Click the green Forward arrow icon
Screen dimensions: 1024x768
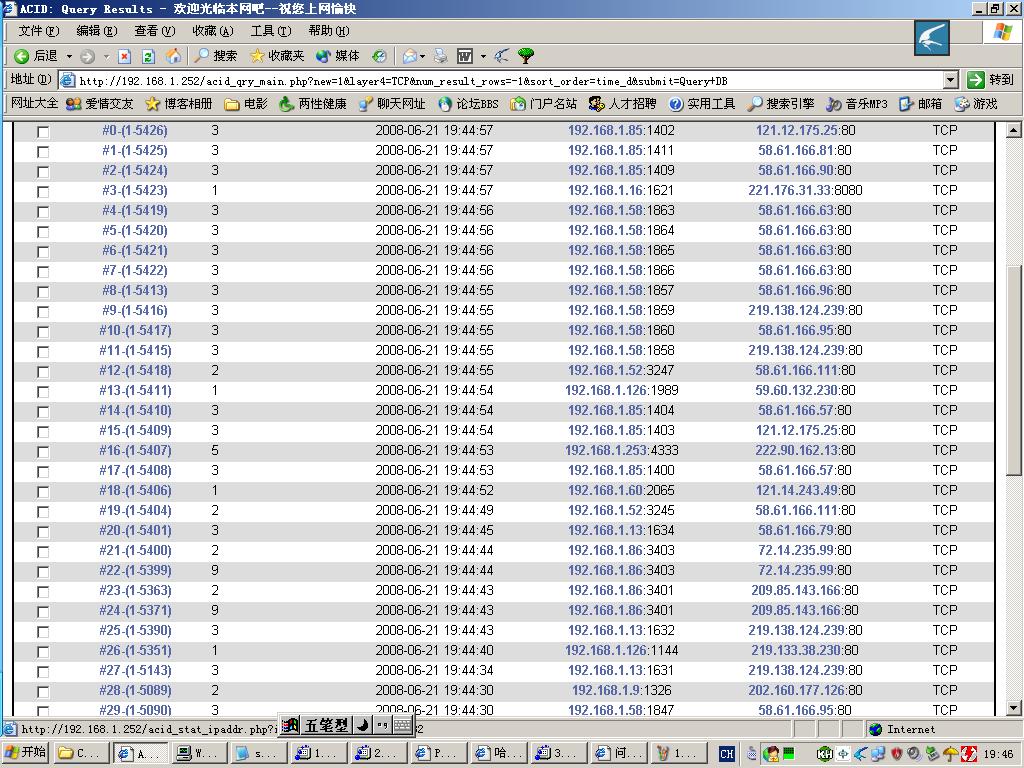pos(88,57)
